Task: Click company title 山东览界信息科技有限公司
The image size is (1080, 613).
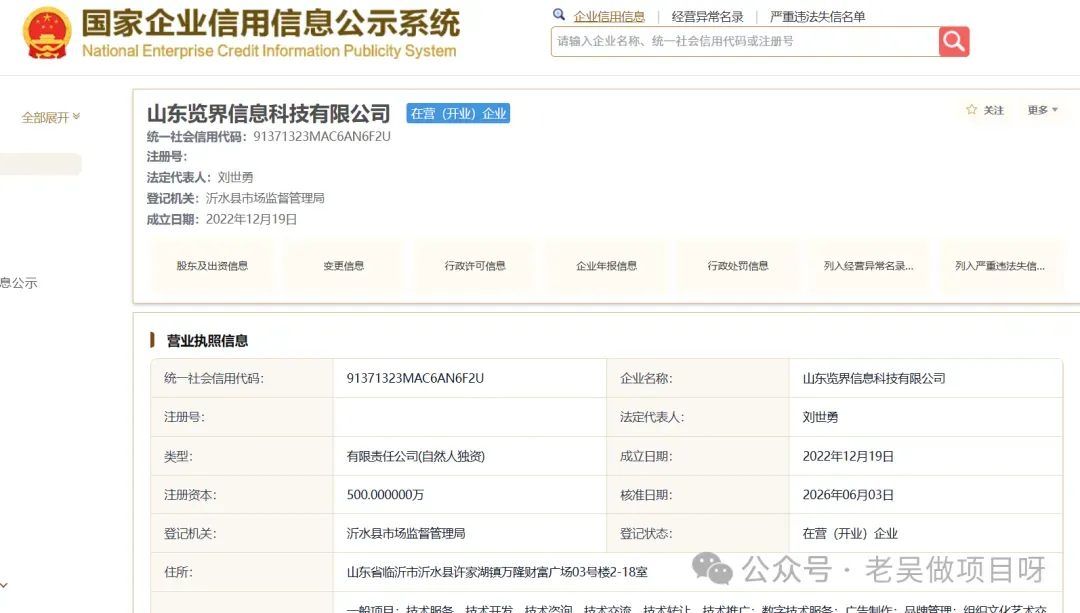Action: pyautogui.click(x=269, y=114)
